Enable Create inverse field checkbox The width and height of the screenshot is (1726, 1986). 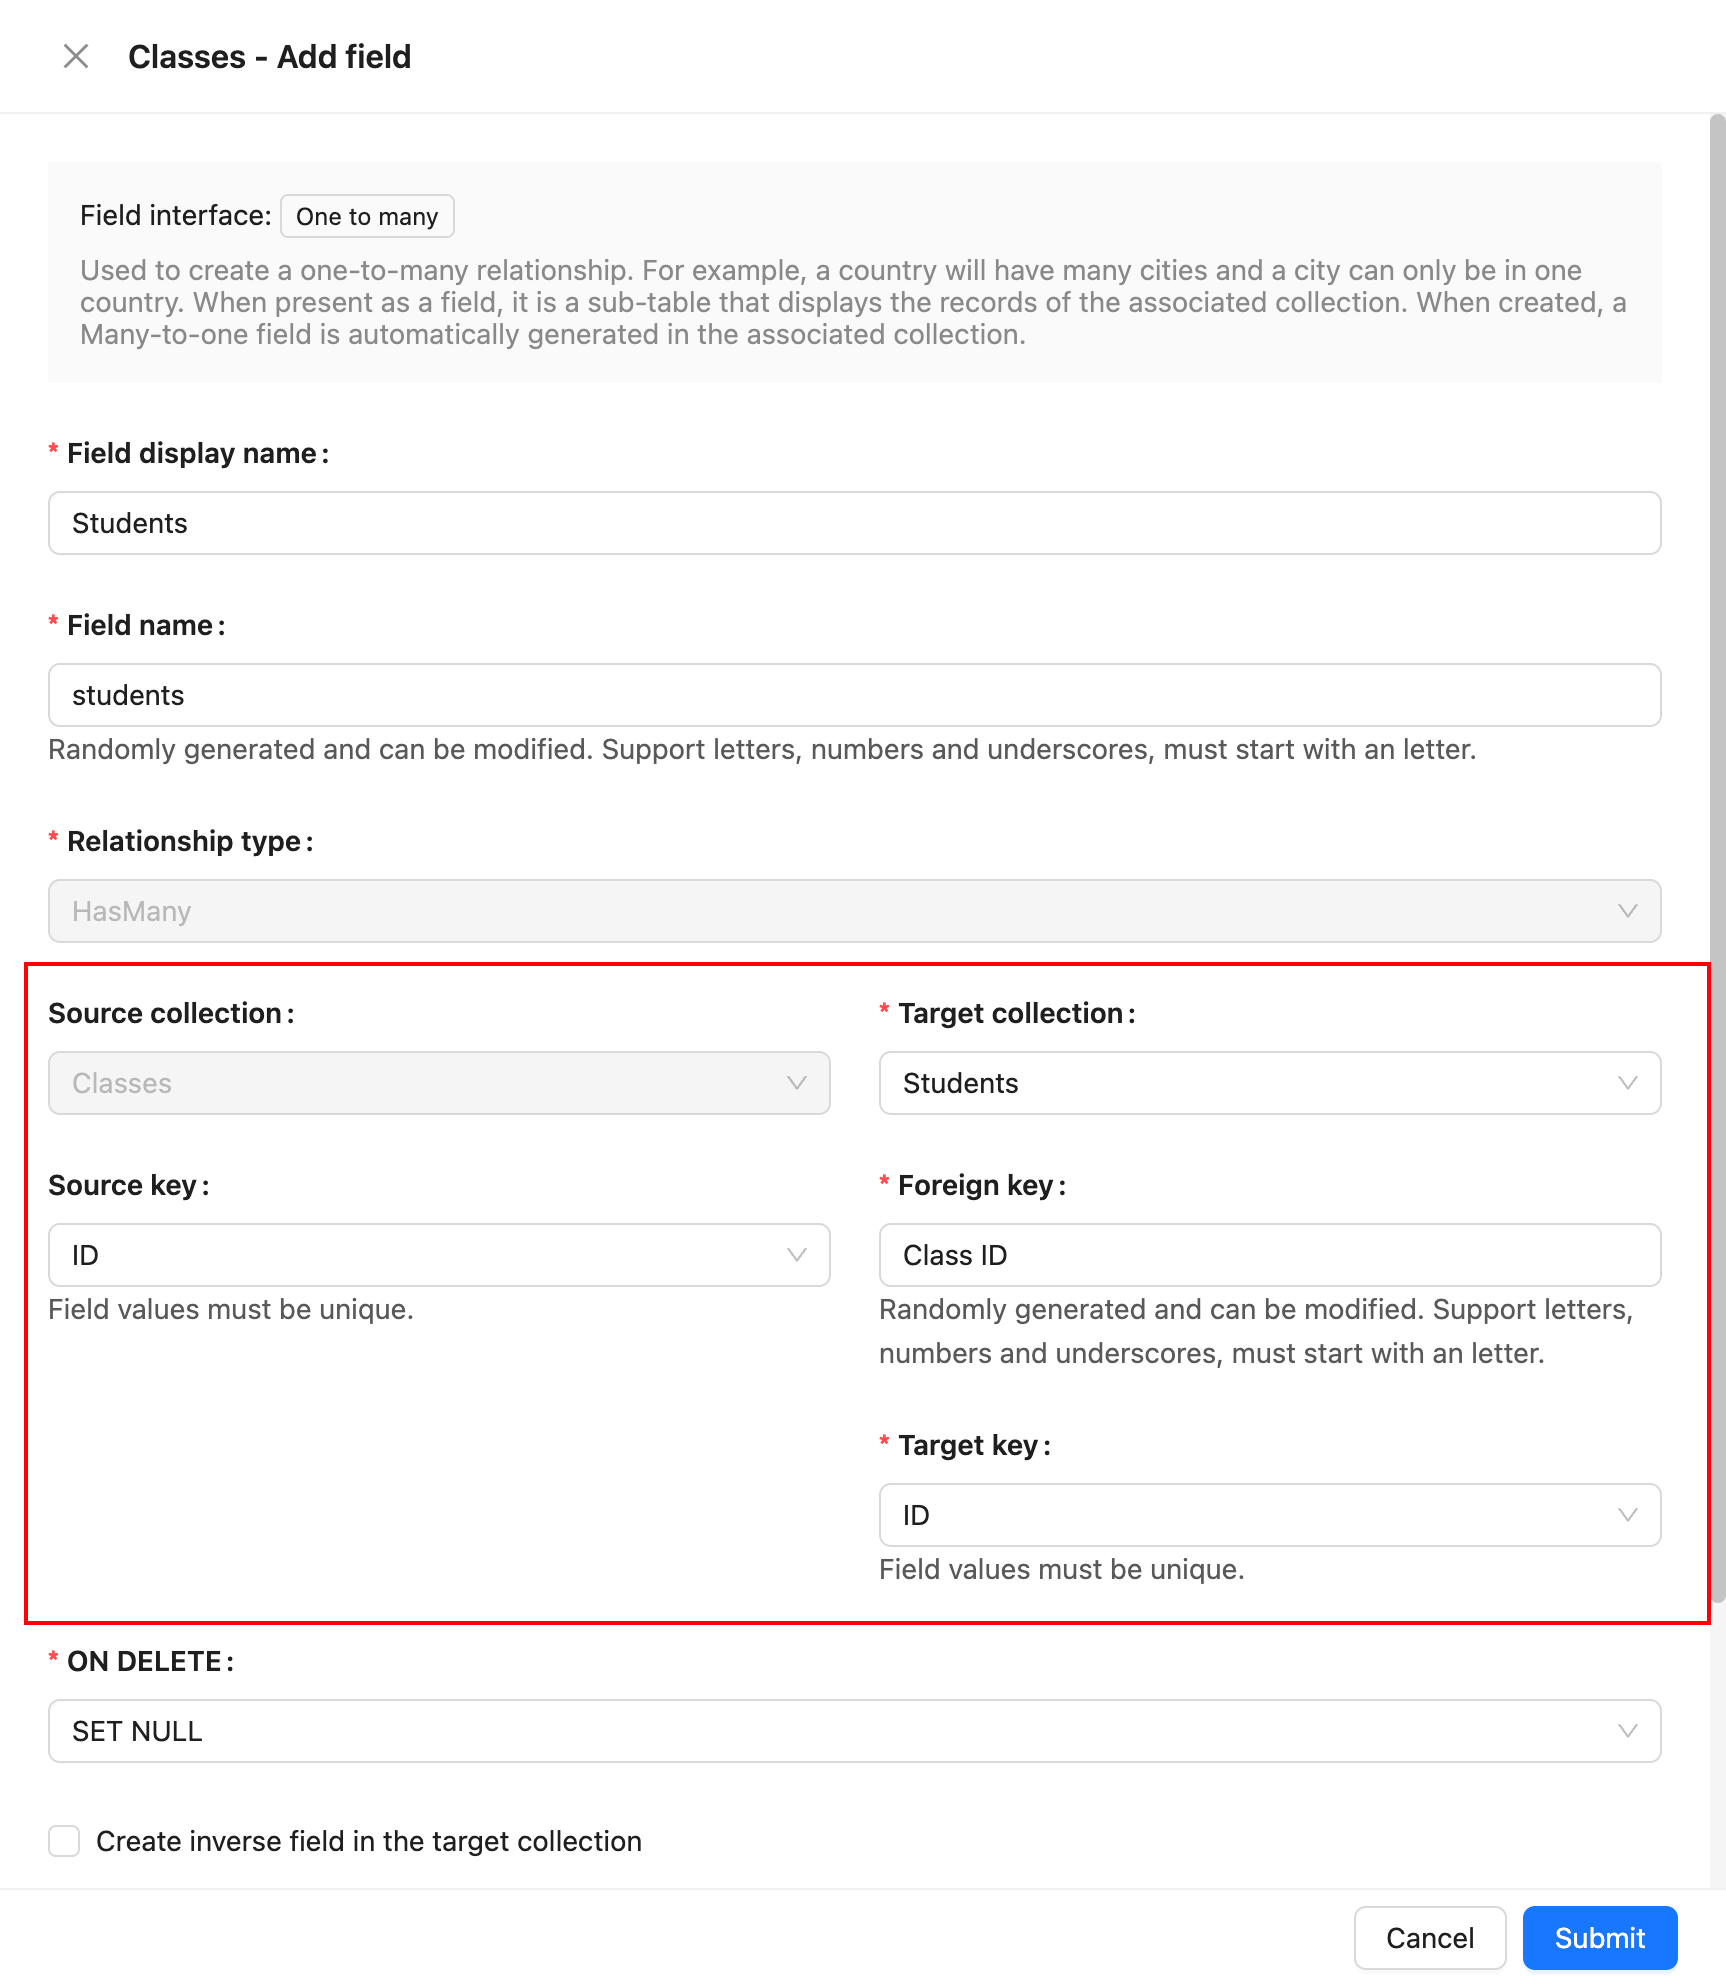(x=65, y=1841)
